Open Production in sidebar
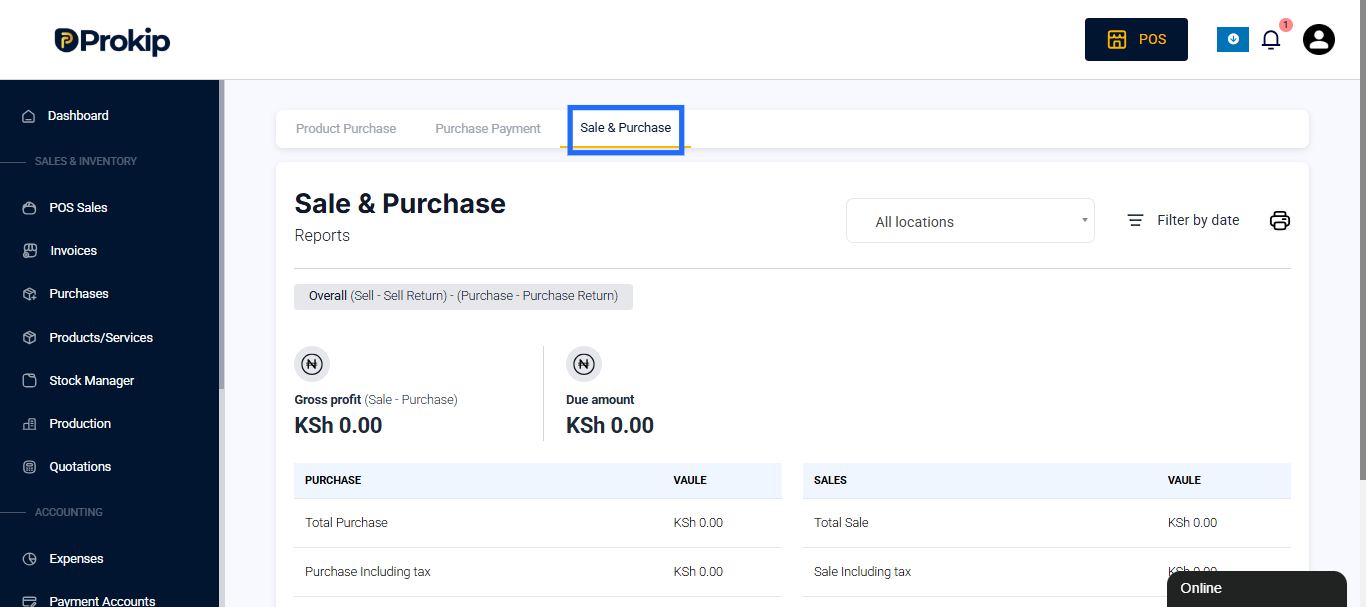The height and width of the screenshot is (607, 1366). tap(80, 424)
